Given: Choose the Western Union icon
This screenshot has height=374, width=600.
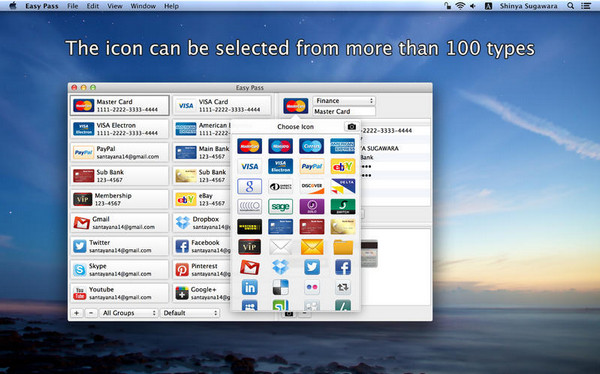Looking at the screenshot, I should 249,227.
